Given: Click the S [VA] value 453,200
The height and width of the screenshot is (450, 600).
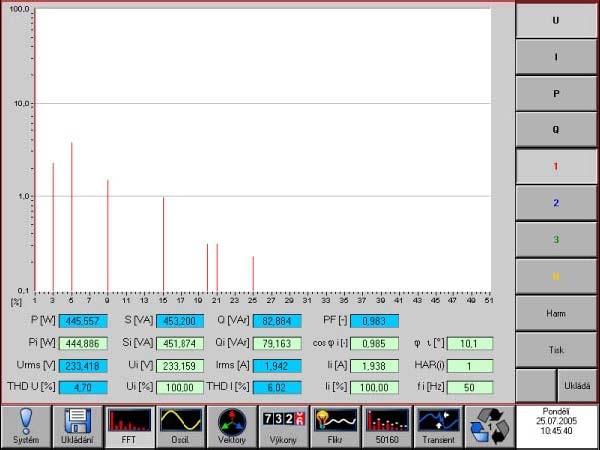Looking at the screenshot, I should point(180,321).
